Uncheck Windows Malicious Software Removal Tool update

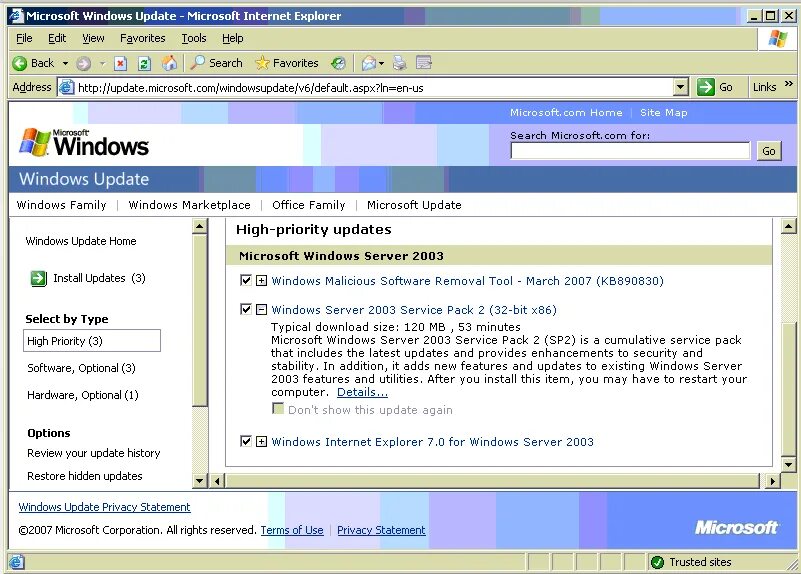[x=246, y=280]
